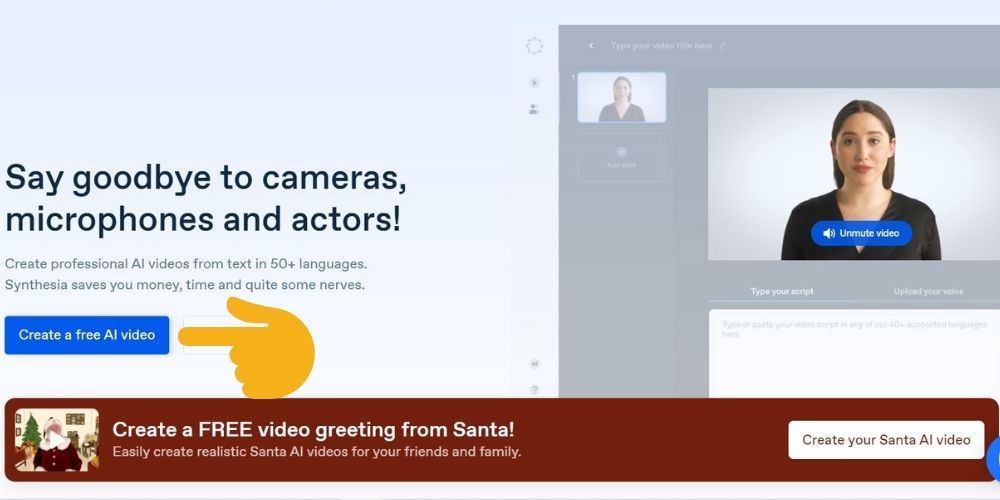Select slide 1 thumbnail with the presenter
Viewport: 1000px width, 500px height.
[x=622, y=97]
